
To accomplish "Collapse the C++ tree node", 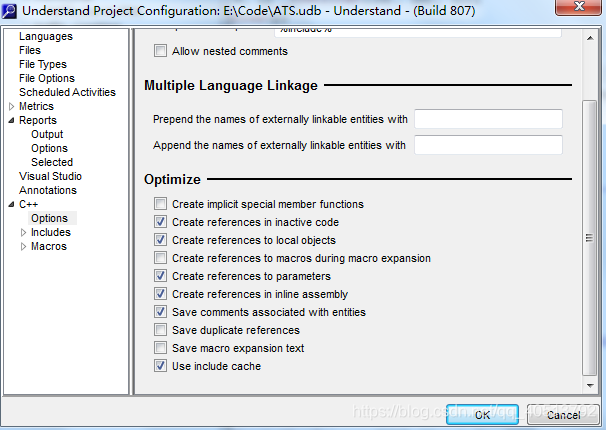I will tap(11, 204).
